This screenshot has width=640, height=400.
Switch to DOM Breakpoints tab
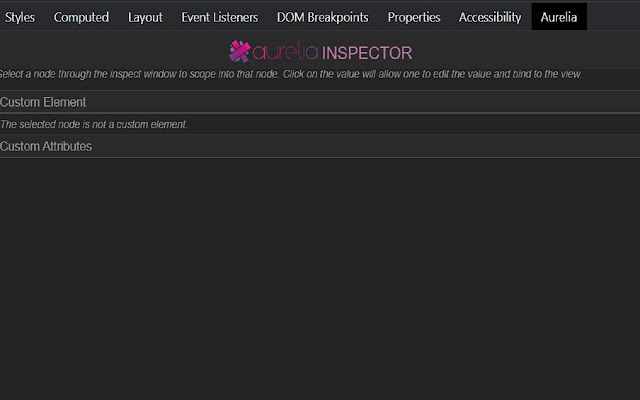point(322,17)
